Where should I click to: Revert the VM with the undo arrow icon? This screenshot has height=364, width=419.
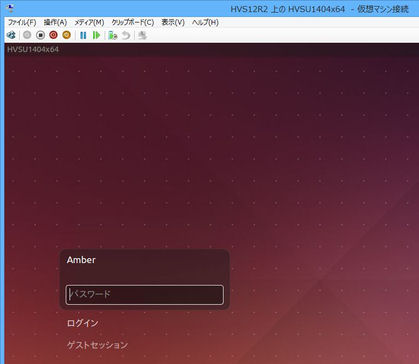point(126,35)
